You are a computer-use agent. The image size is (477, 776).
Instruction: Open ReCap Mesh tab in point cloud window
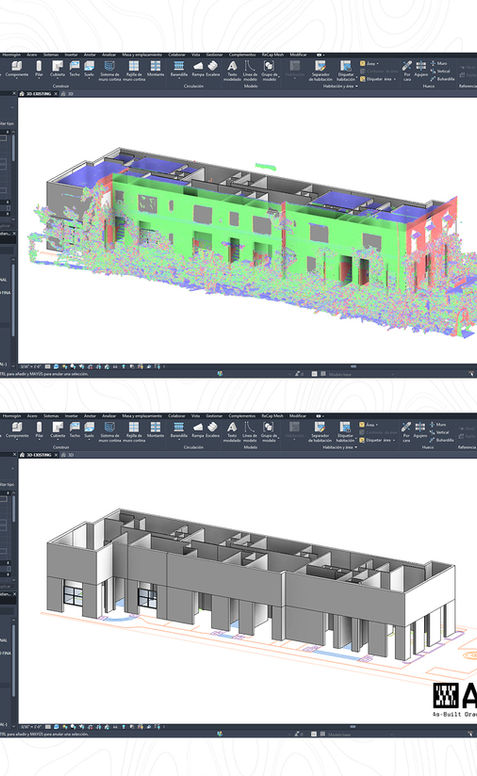[273, 55]
